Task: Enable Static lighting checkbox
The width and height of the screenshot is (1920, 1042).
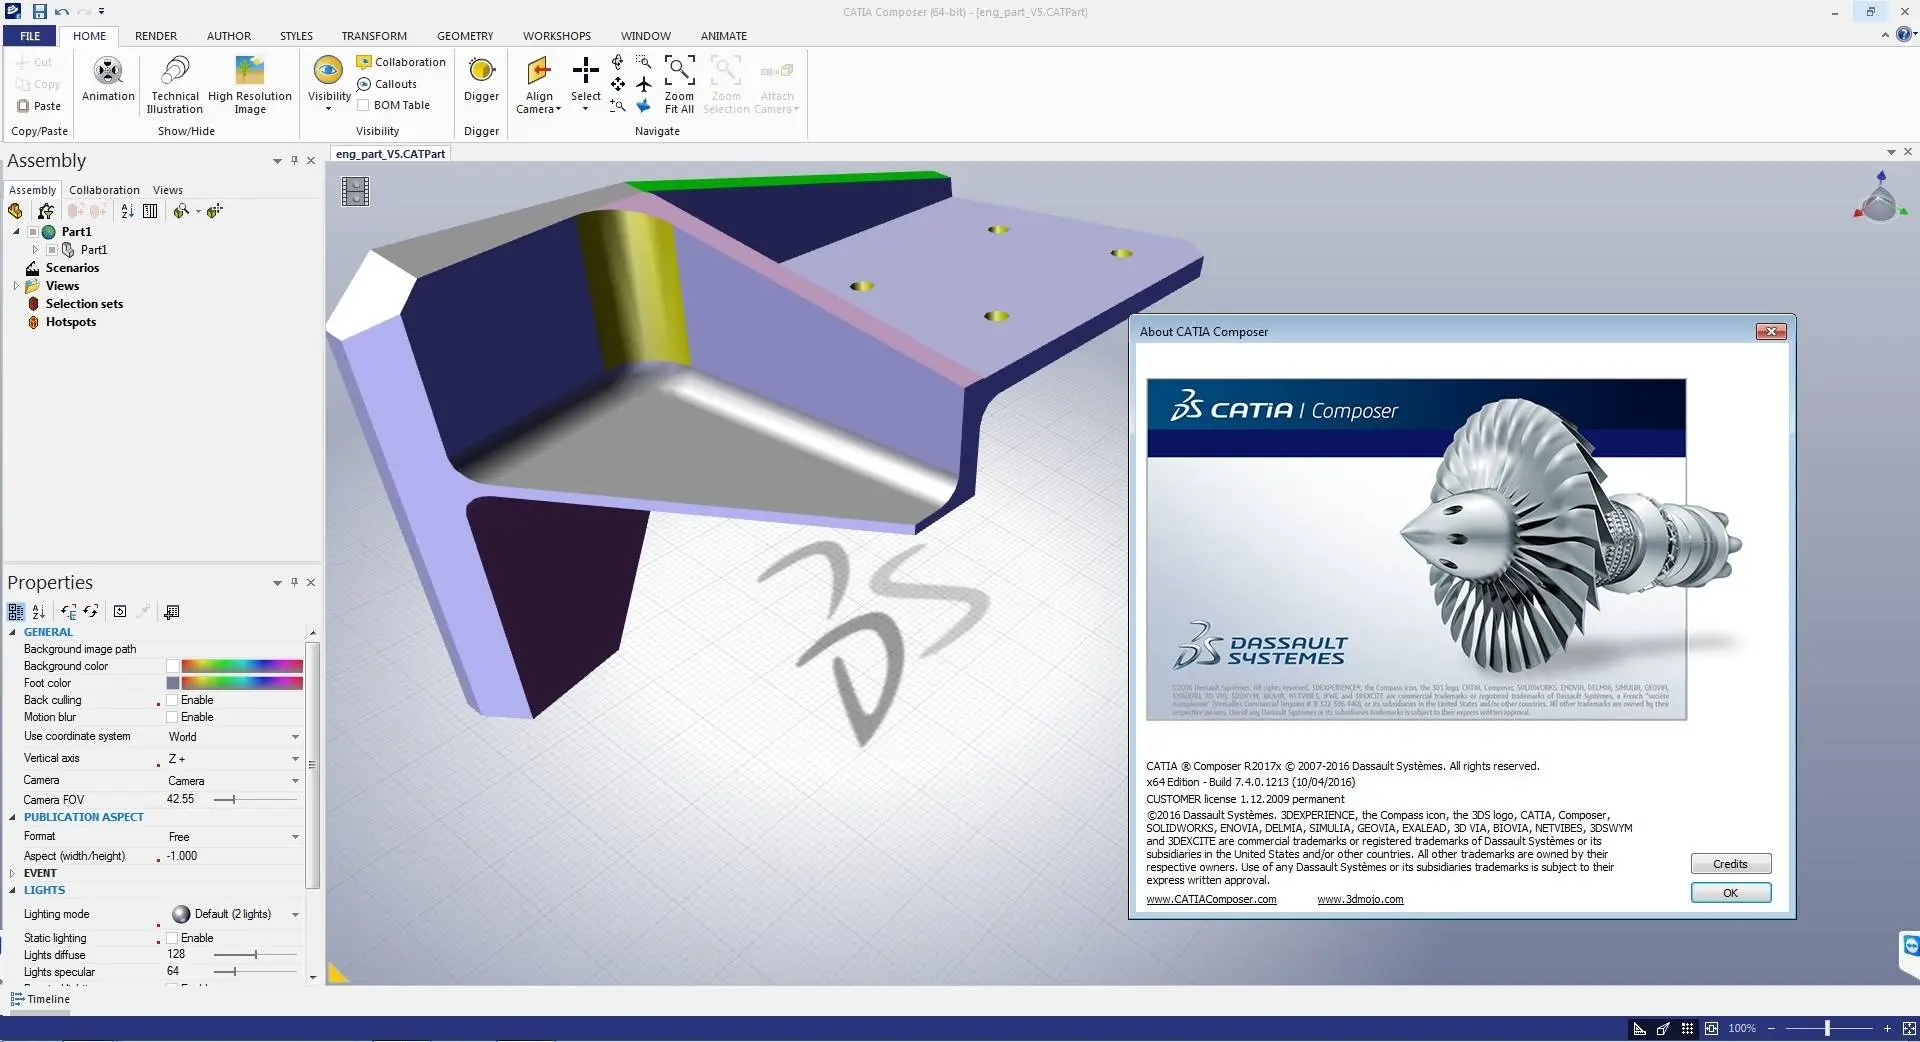Action: point(172,938)
